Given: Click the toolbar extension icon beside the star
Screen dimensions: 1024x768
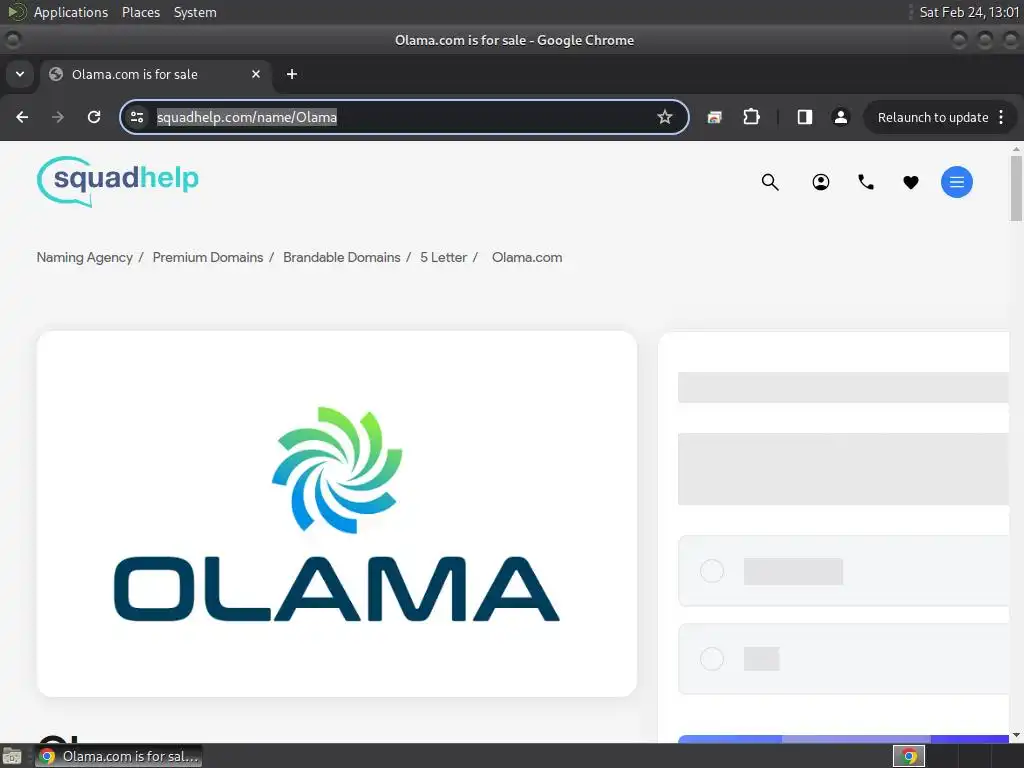Looking at the screenshot, I should click(x=714, y=117).
